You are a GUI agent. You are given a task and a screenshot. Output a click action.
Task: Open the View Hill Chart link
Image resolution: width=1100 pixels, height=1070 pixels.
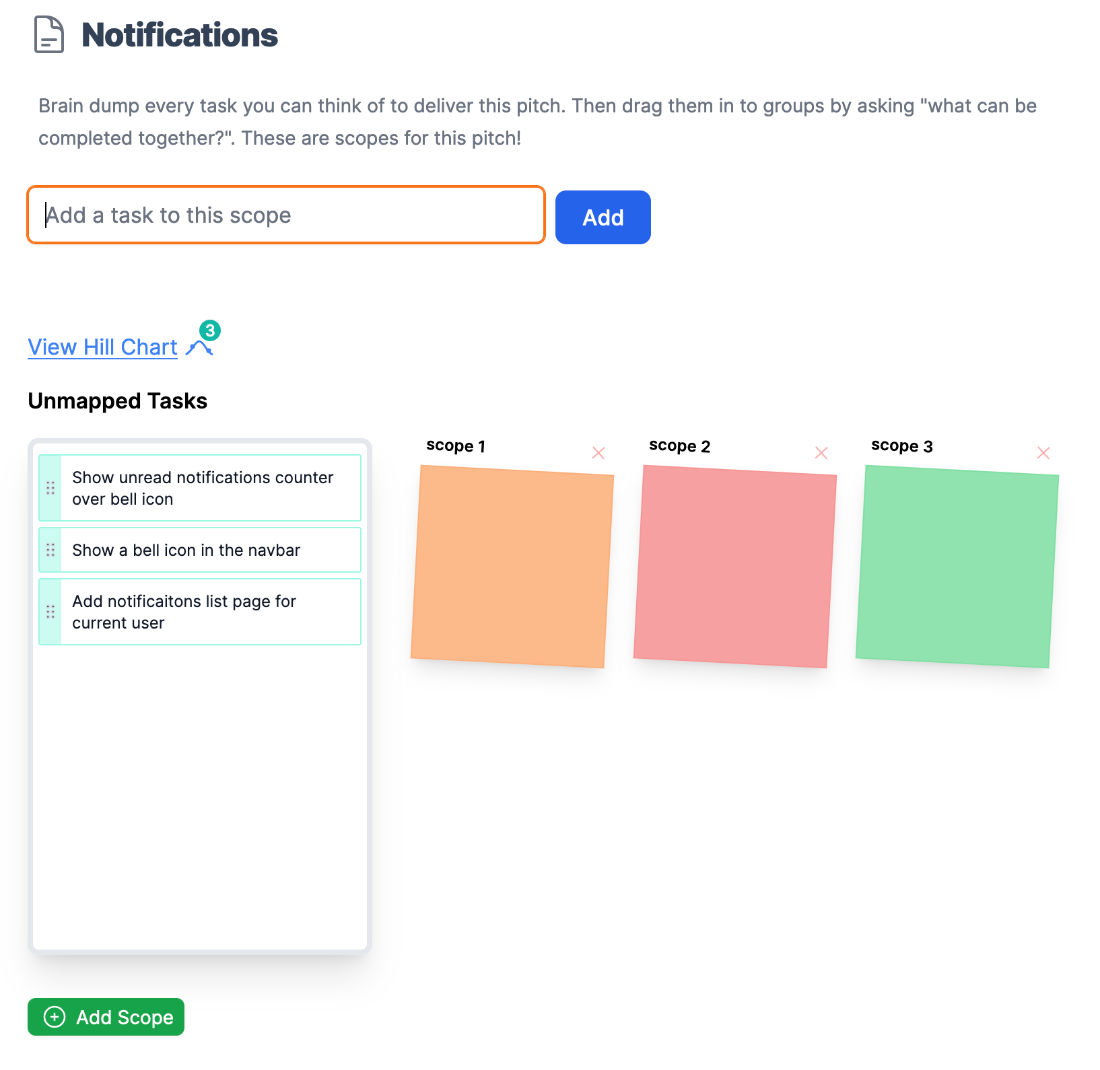(x=102, y=347)
